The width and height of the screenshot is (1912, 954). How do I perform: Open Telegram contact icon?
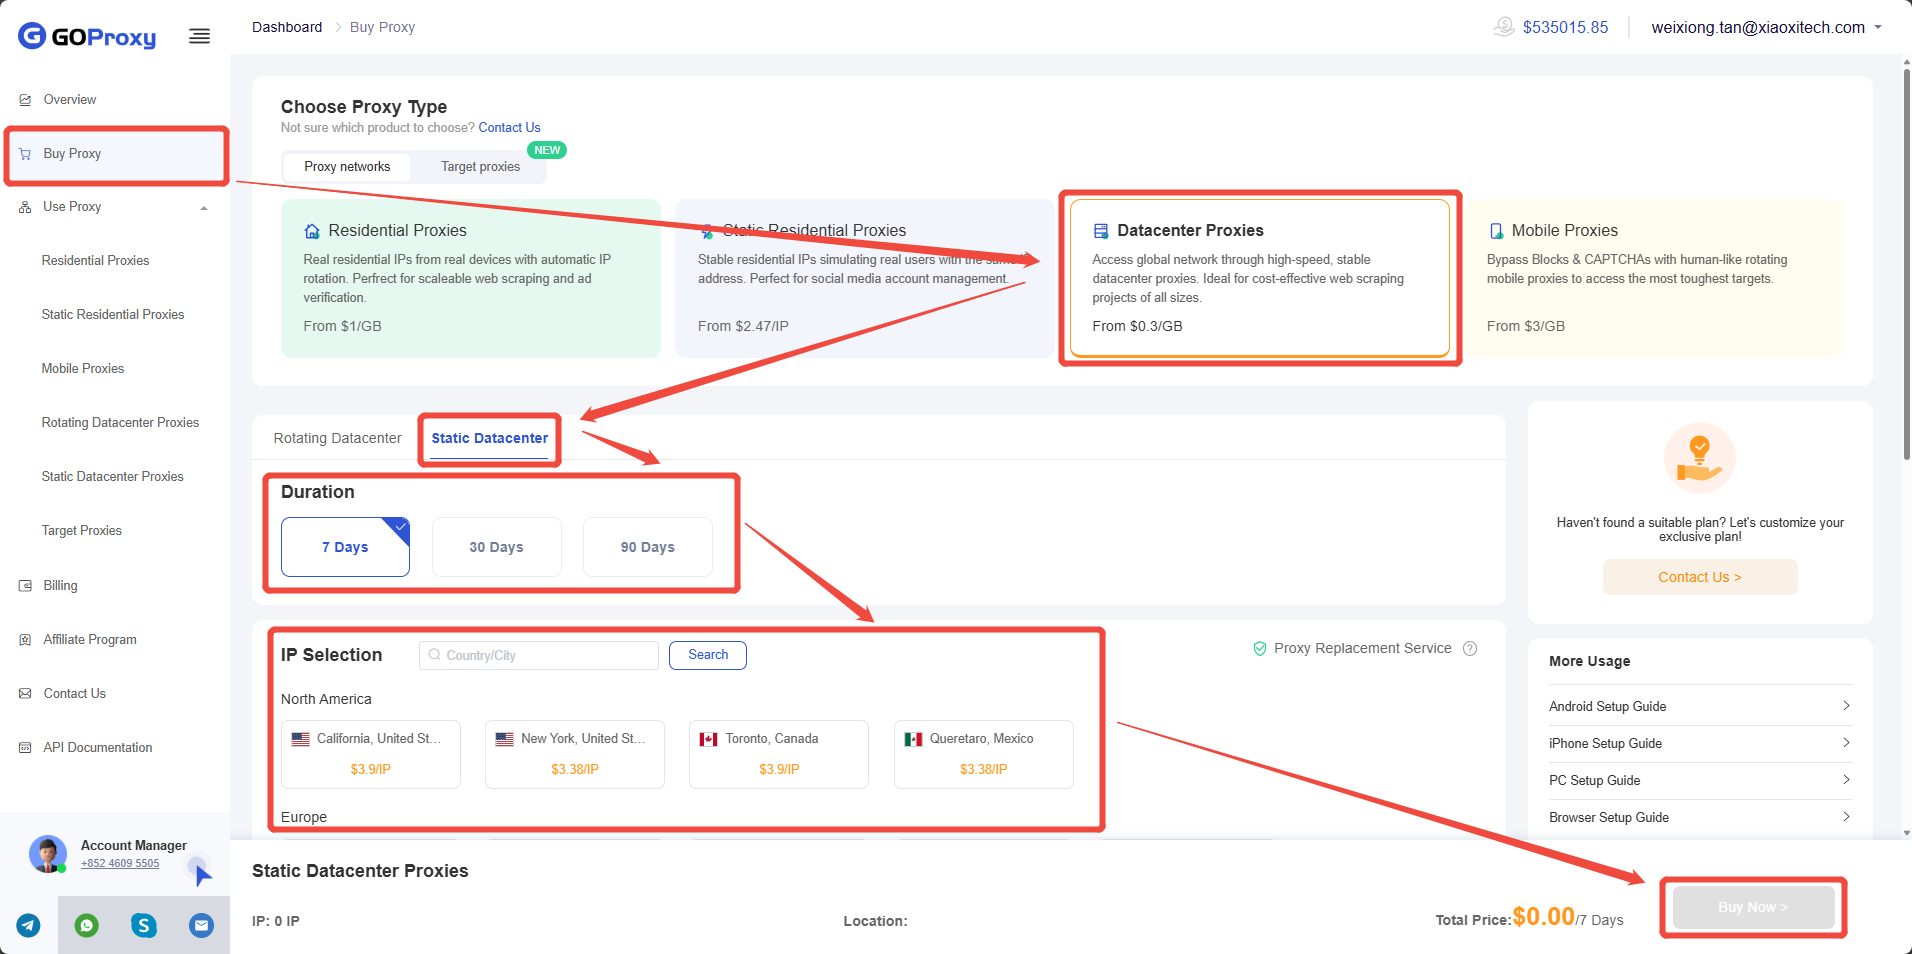(29, 925)
